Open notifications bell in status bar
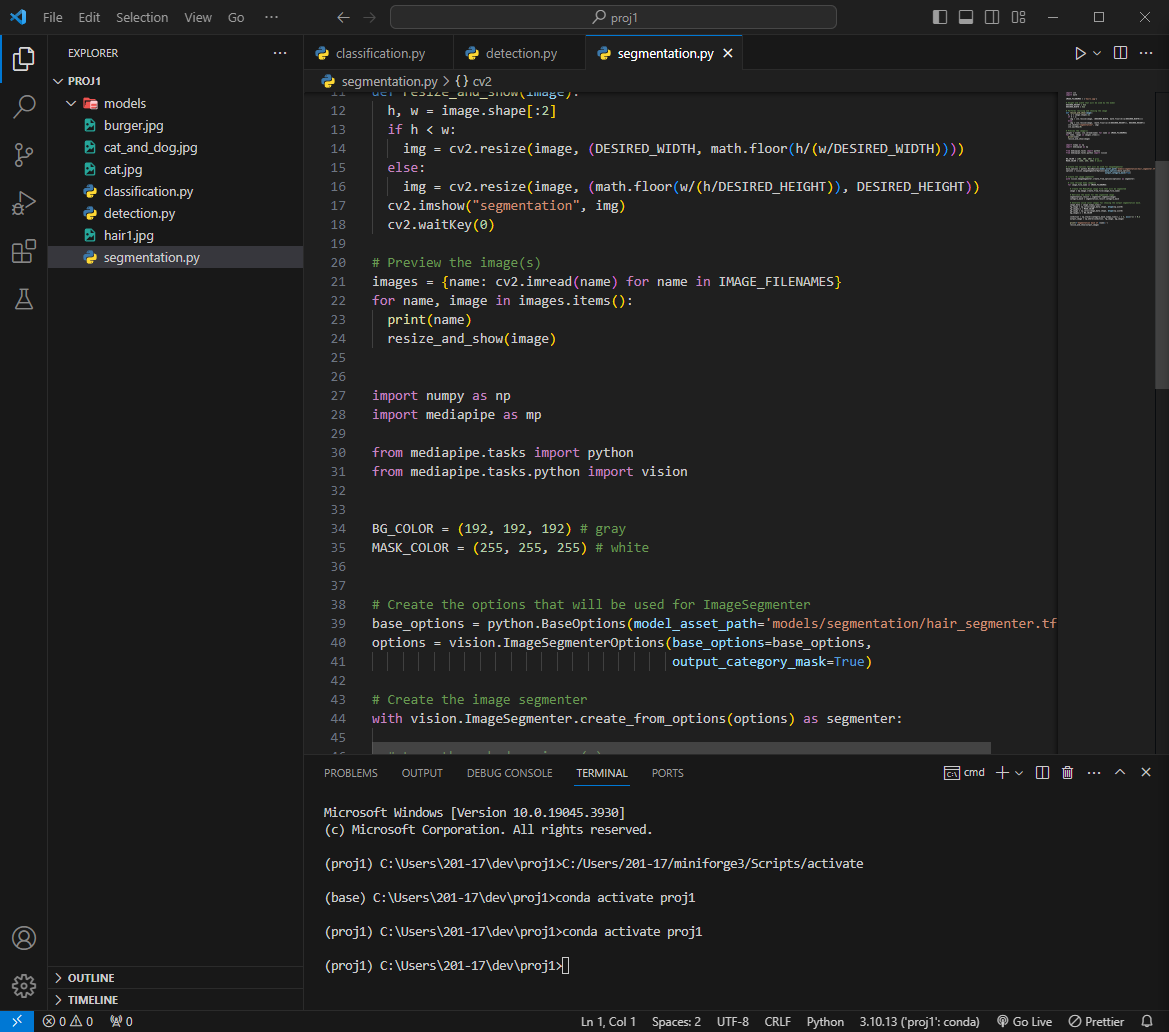Screen dimensions: 1169x1032 point(1147,1022)
